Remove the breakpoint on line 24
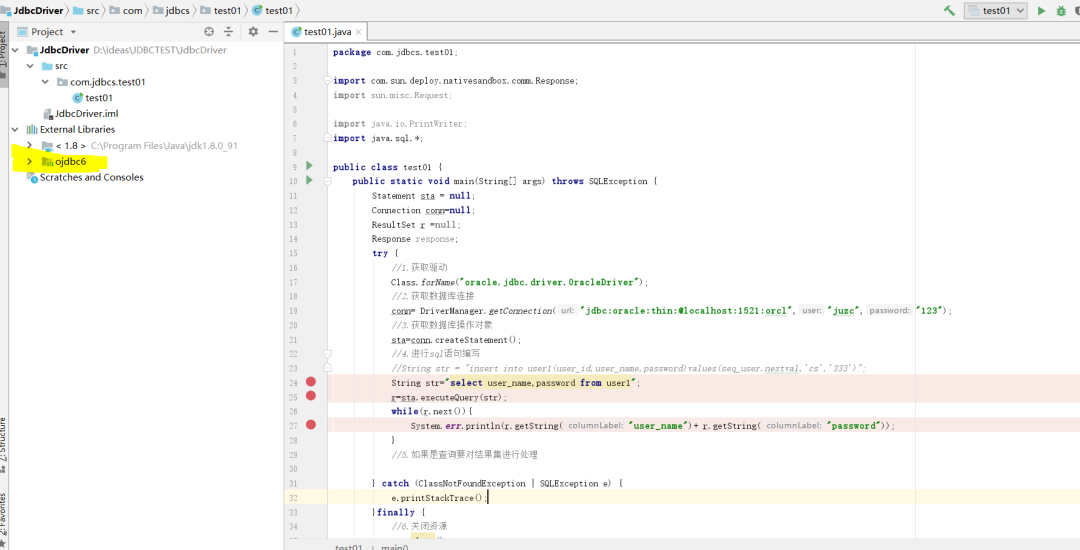 [x=311, y=382]
